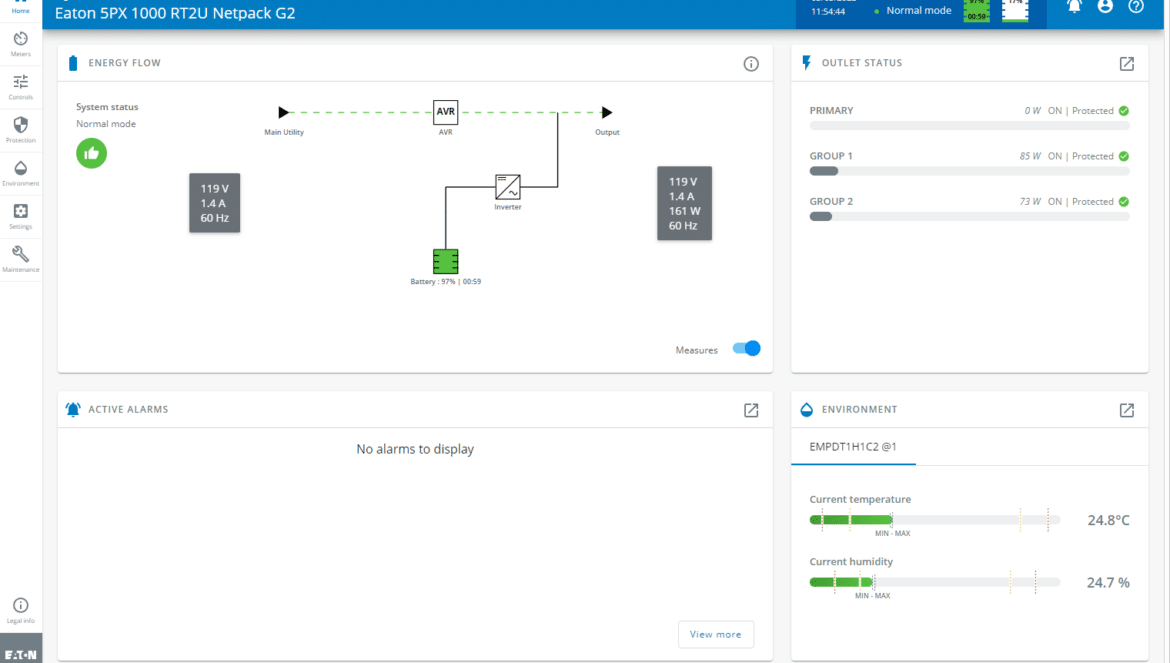Click the System status label
1170x663 pixels.
click(x=107, y=107)
